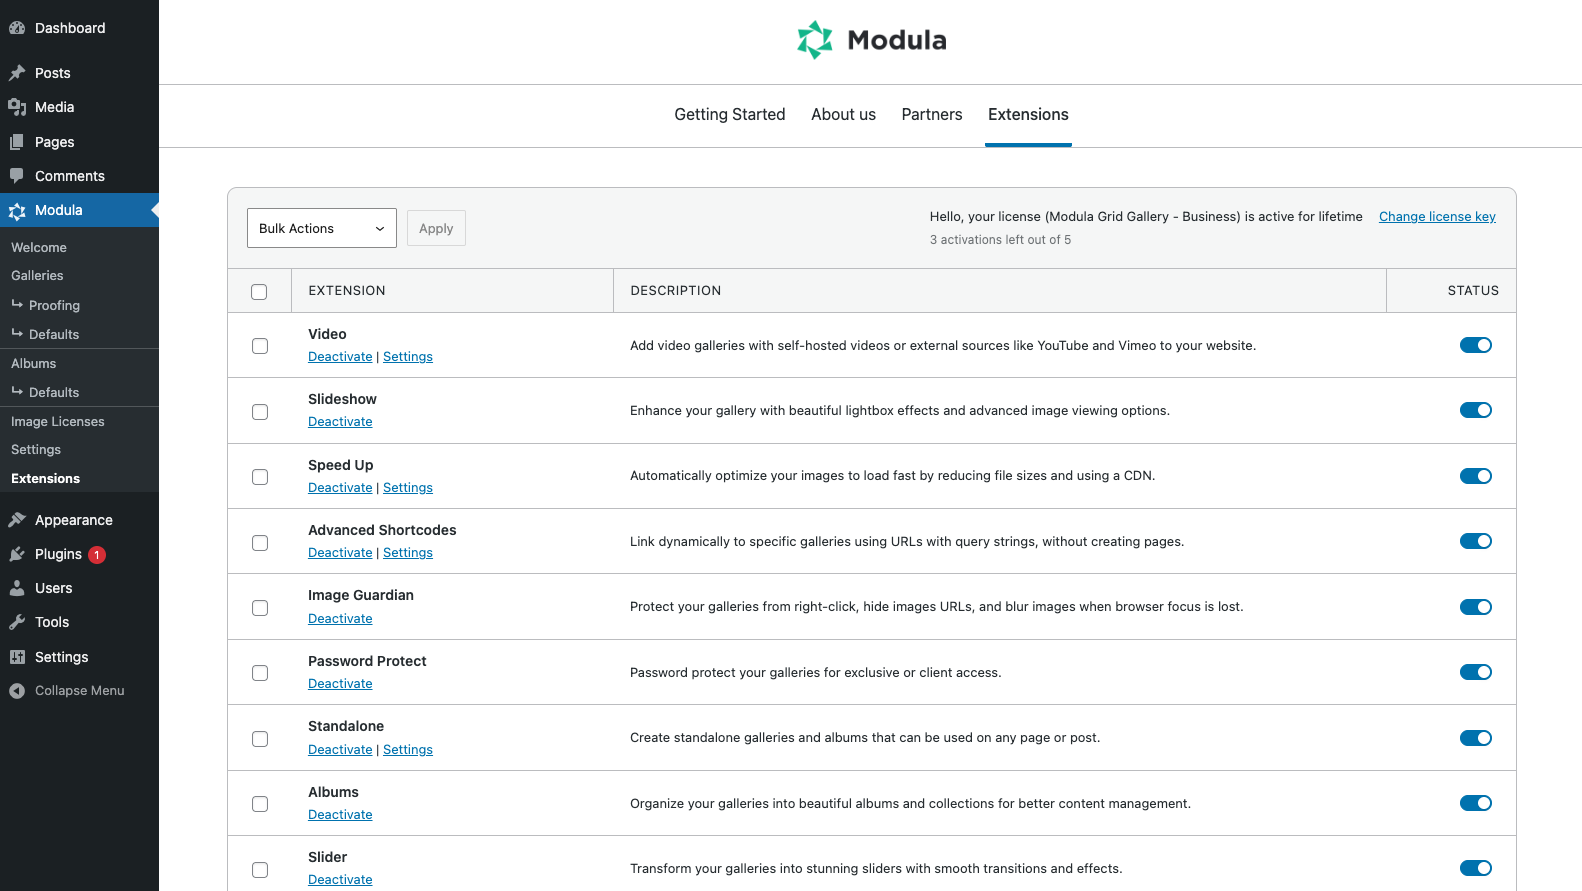Open the Bulk Actions dropdown
1582x891 pixels.
pos(321,228)
